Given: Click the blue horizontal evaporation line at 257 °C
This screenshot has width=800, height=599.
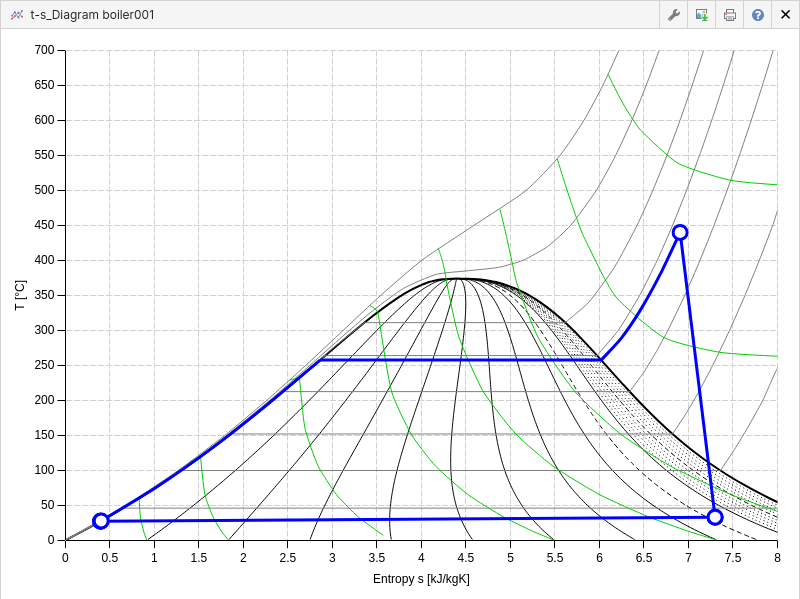Looking at the screenshot, I should tap(460, 359).
